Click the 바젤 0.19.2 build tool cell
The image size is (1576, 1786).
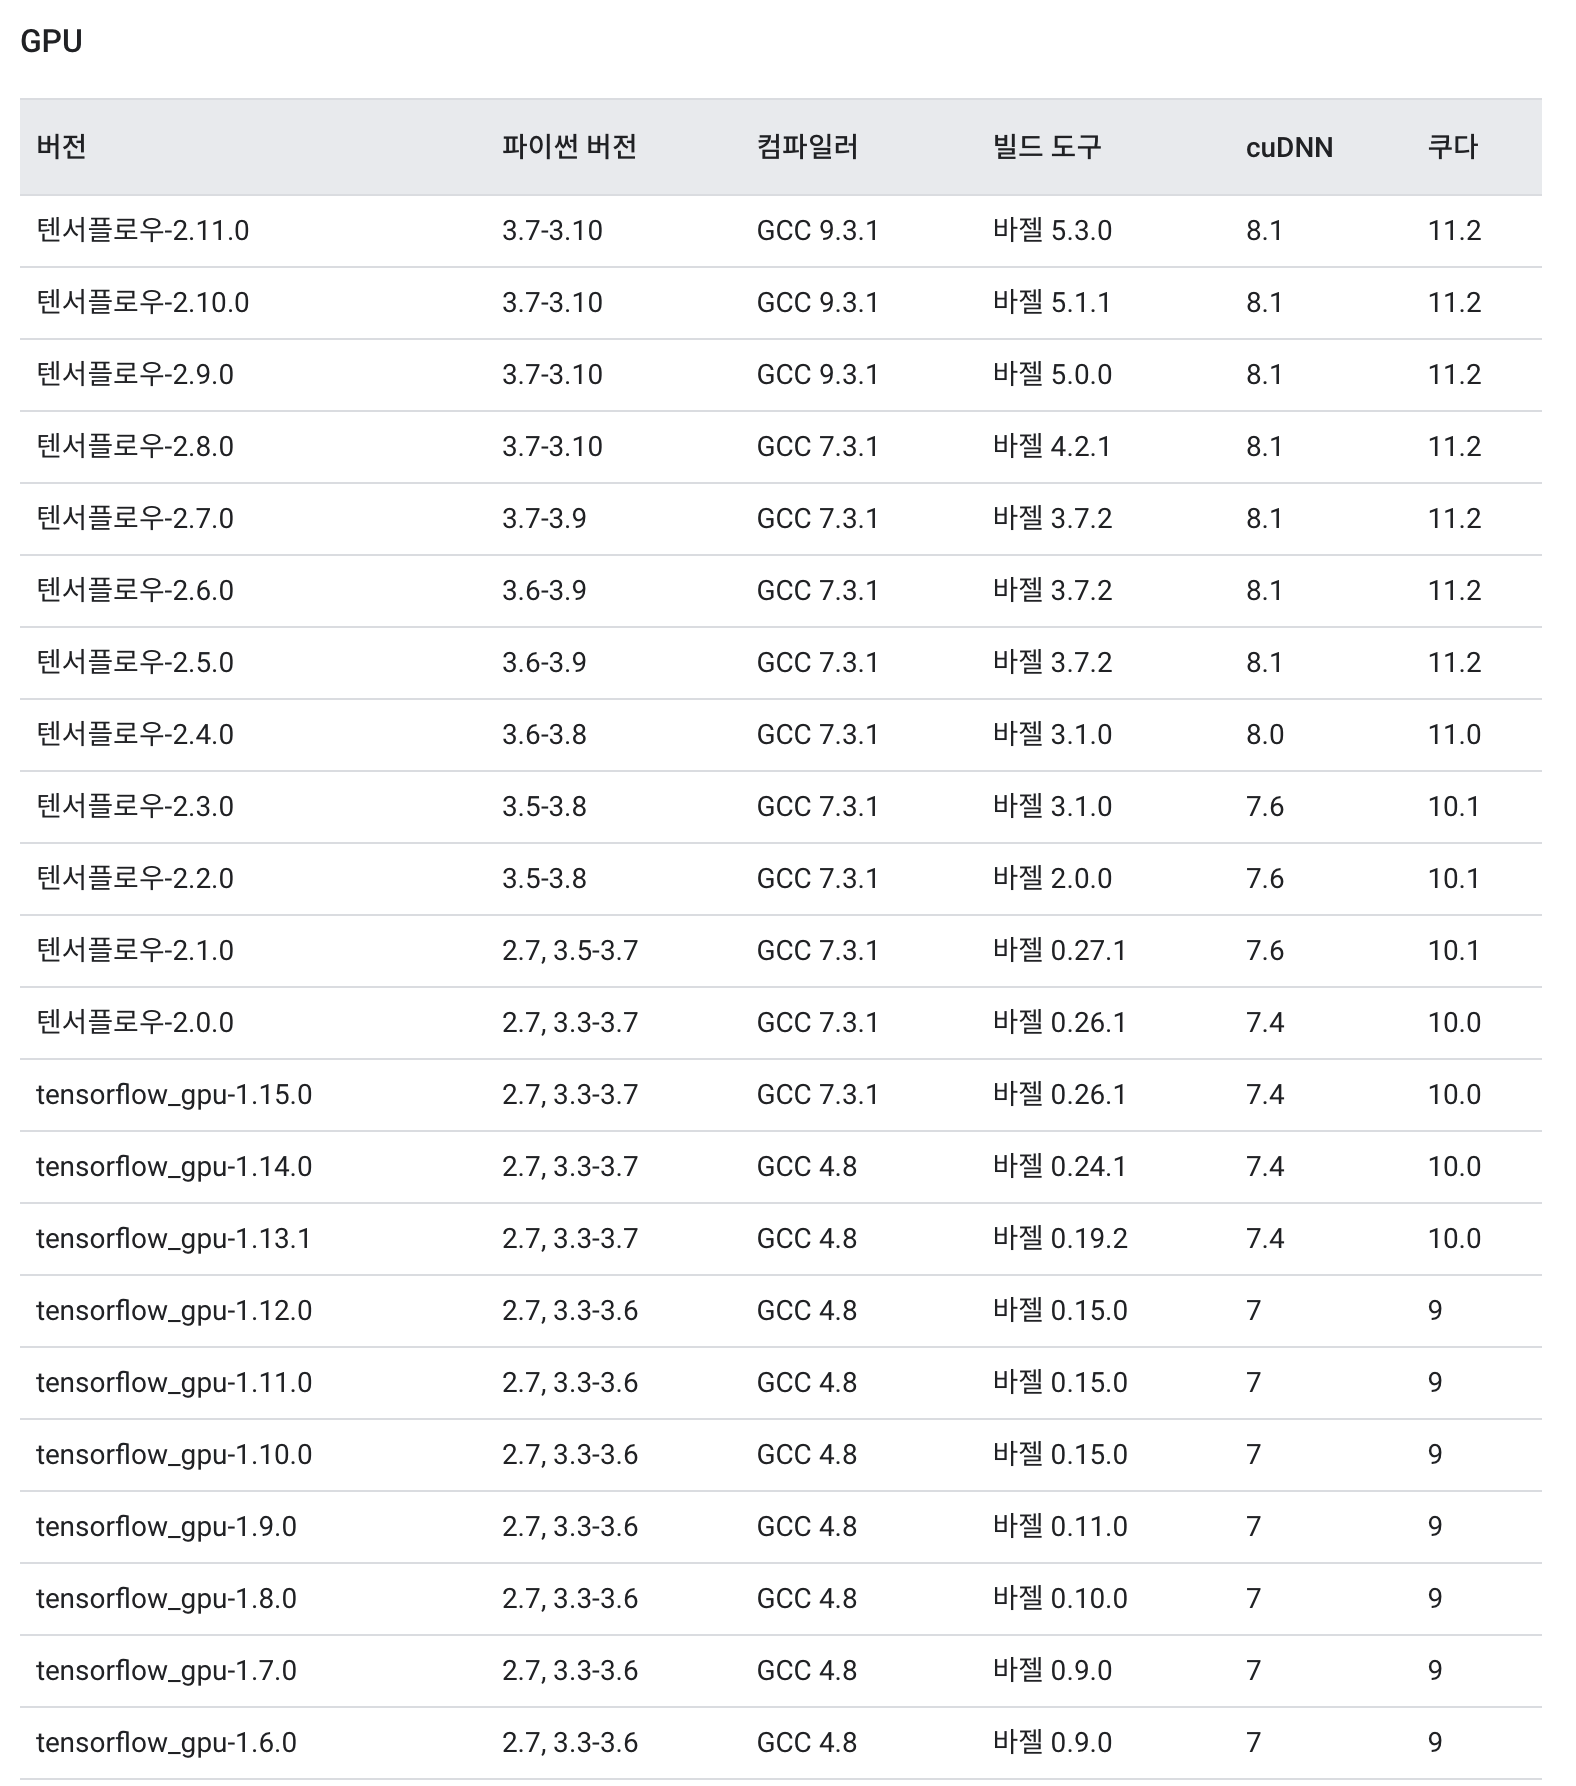[1060, 1239]
